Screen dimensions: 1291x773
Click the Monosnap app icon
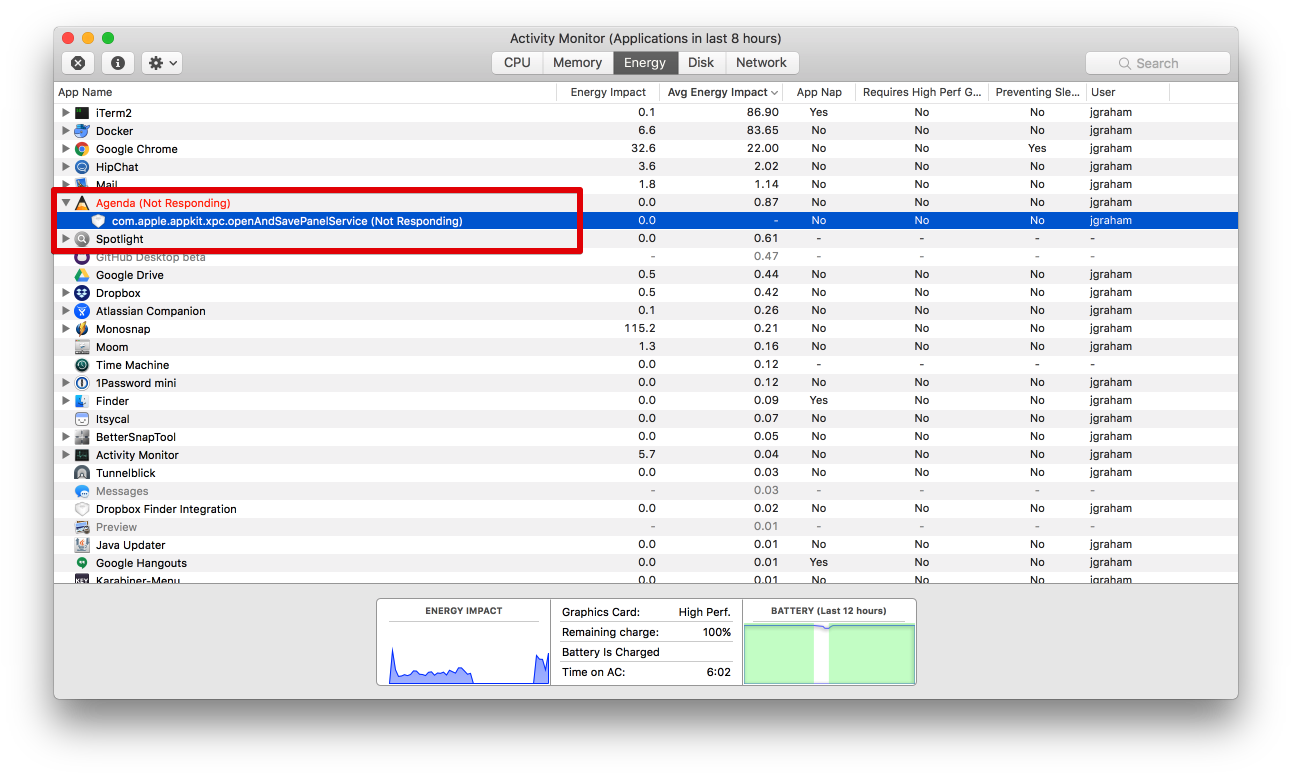pyautogui.click(x=82, y=329)
